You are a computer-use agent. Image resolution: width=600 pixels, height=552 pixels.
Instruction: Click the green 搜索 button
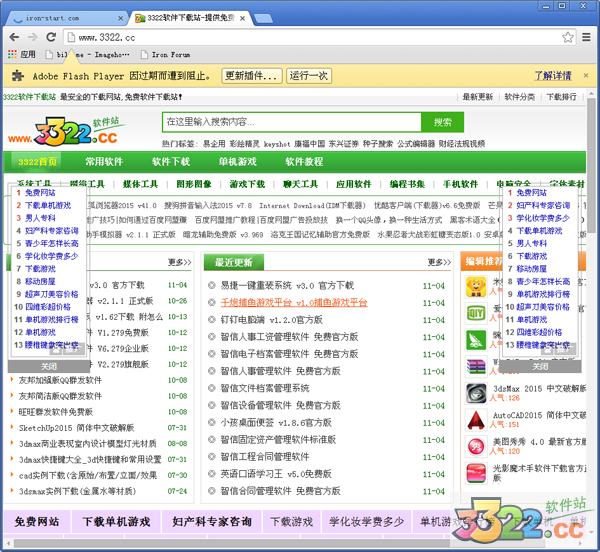[442, 122]
